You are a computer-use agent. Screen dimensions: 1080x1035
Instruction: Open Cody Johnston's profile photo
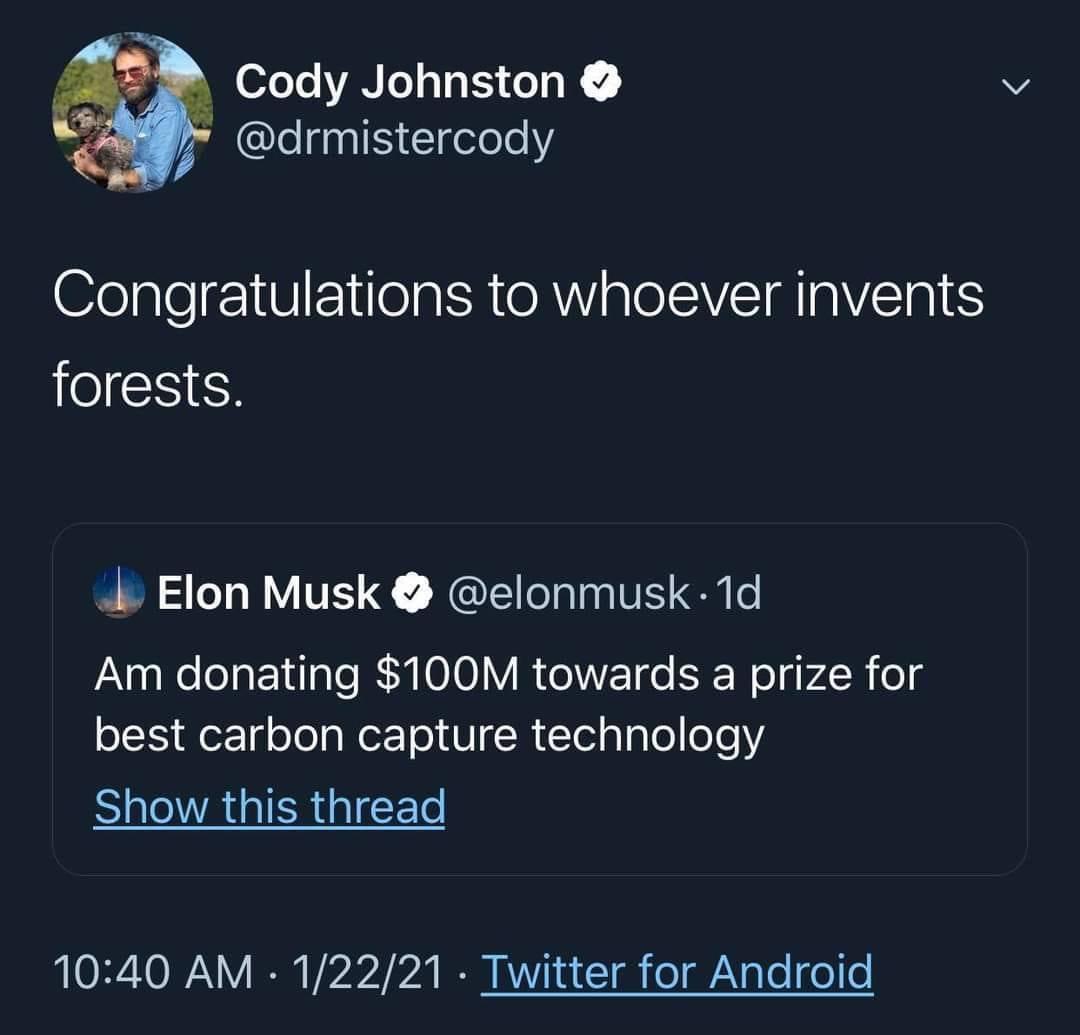click(133, 112)
